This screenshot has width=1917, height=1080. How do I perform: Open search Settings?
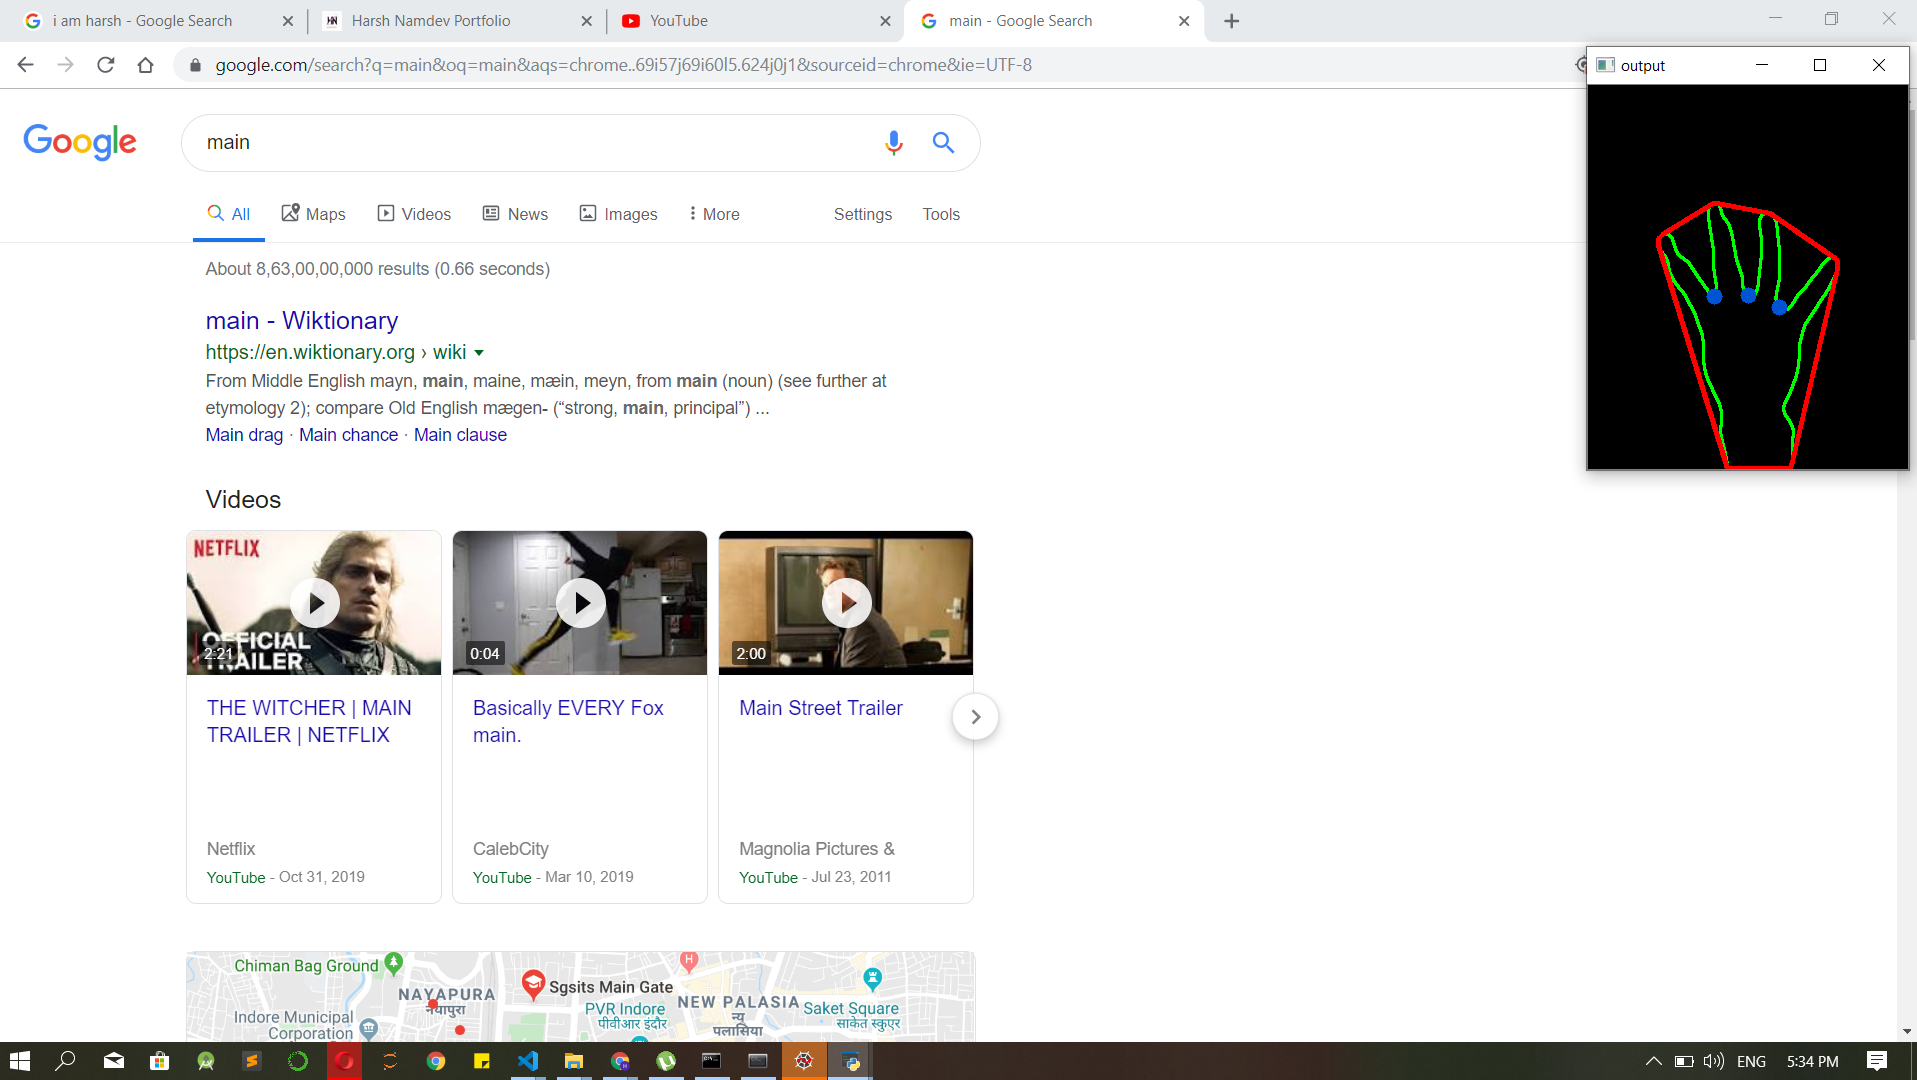point(863,214)
